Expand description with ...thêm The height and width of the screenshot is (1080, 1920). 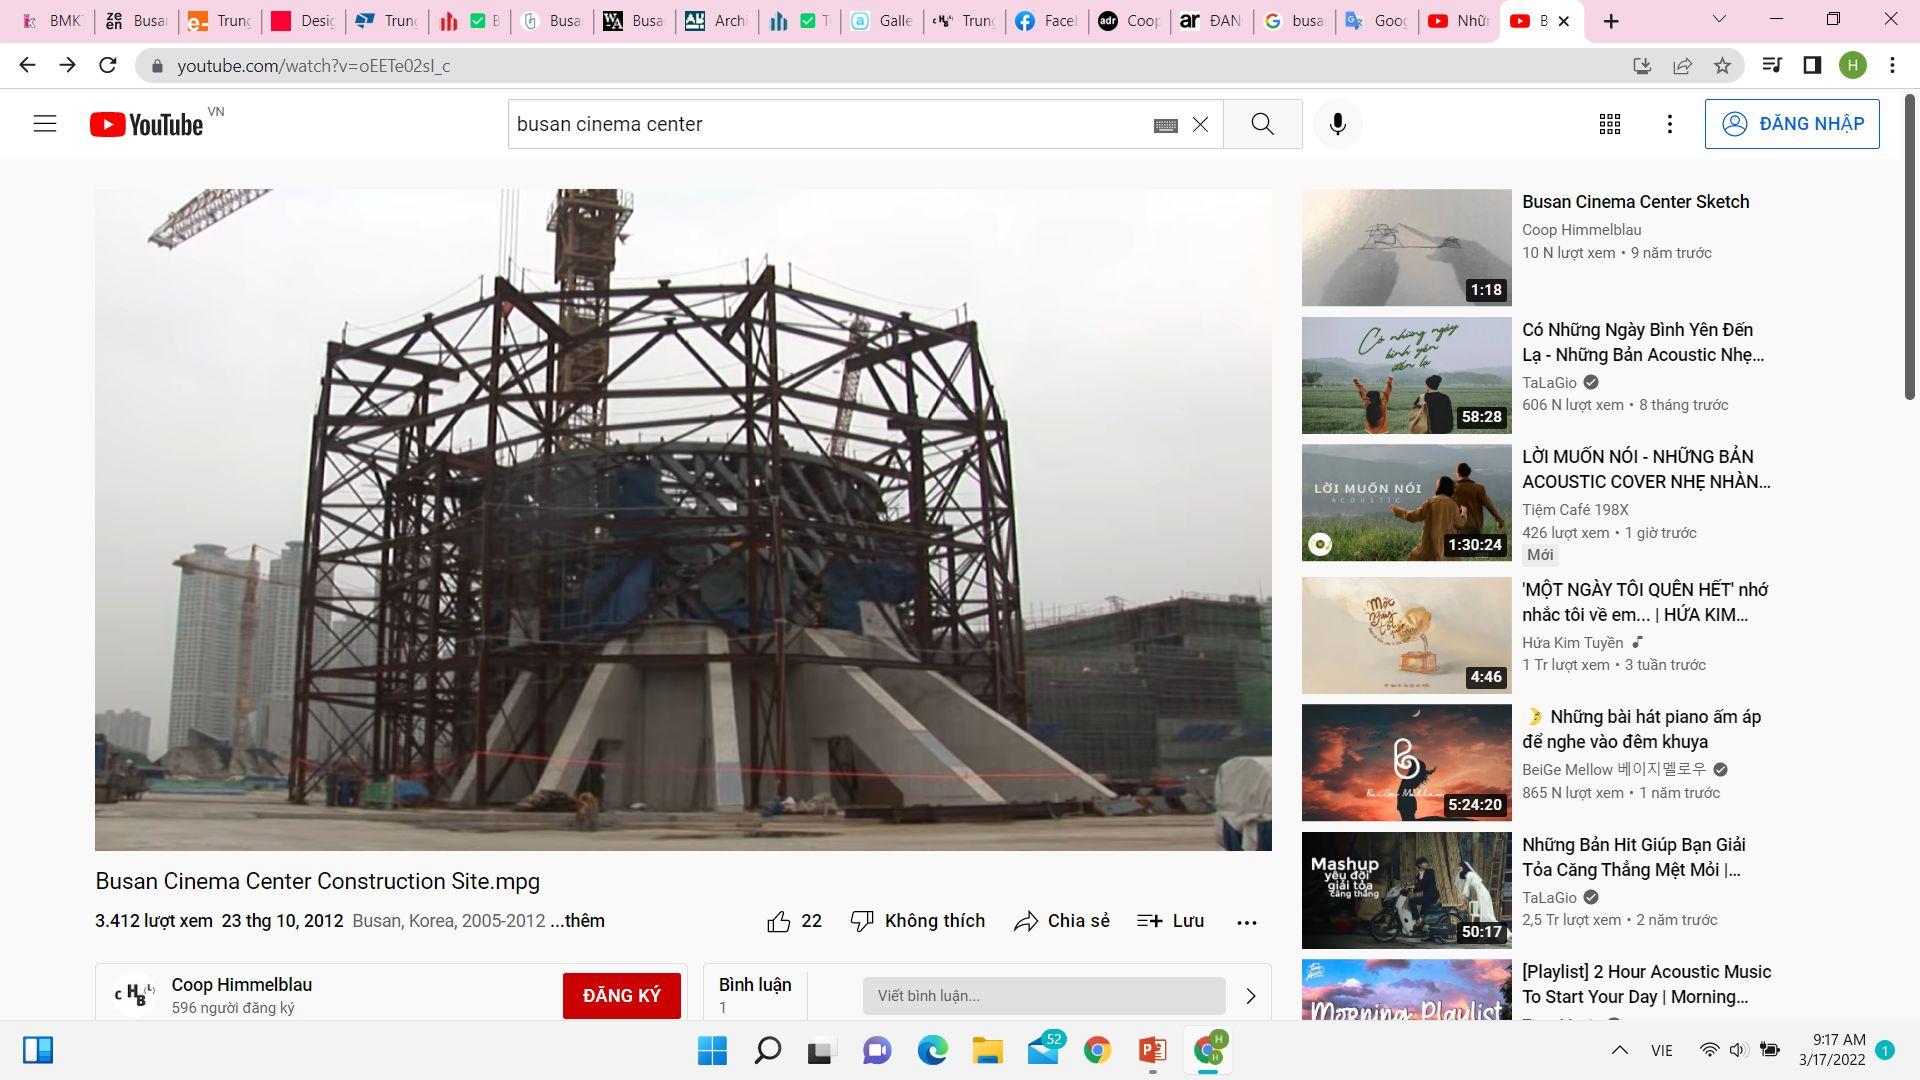(578, 921)
